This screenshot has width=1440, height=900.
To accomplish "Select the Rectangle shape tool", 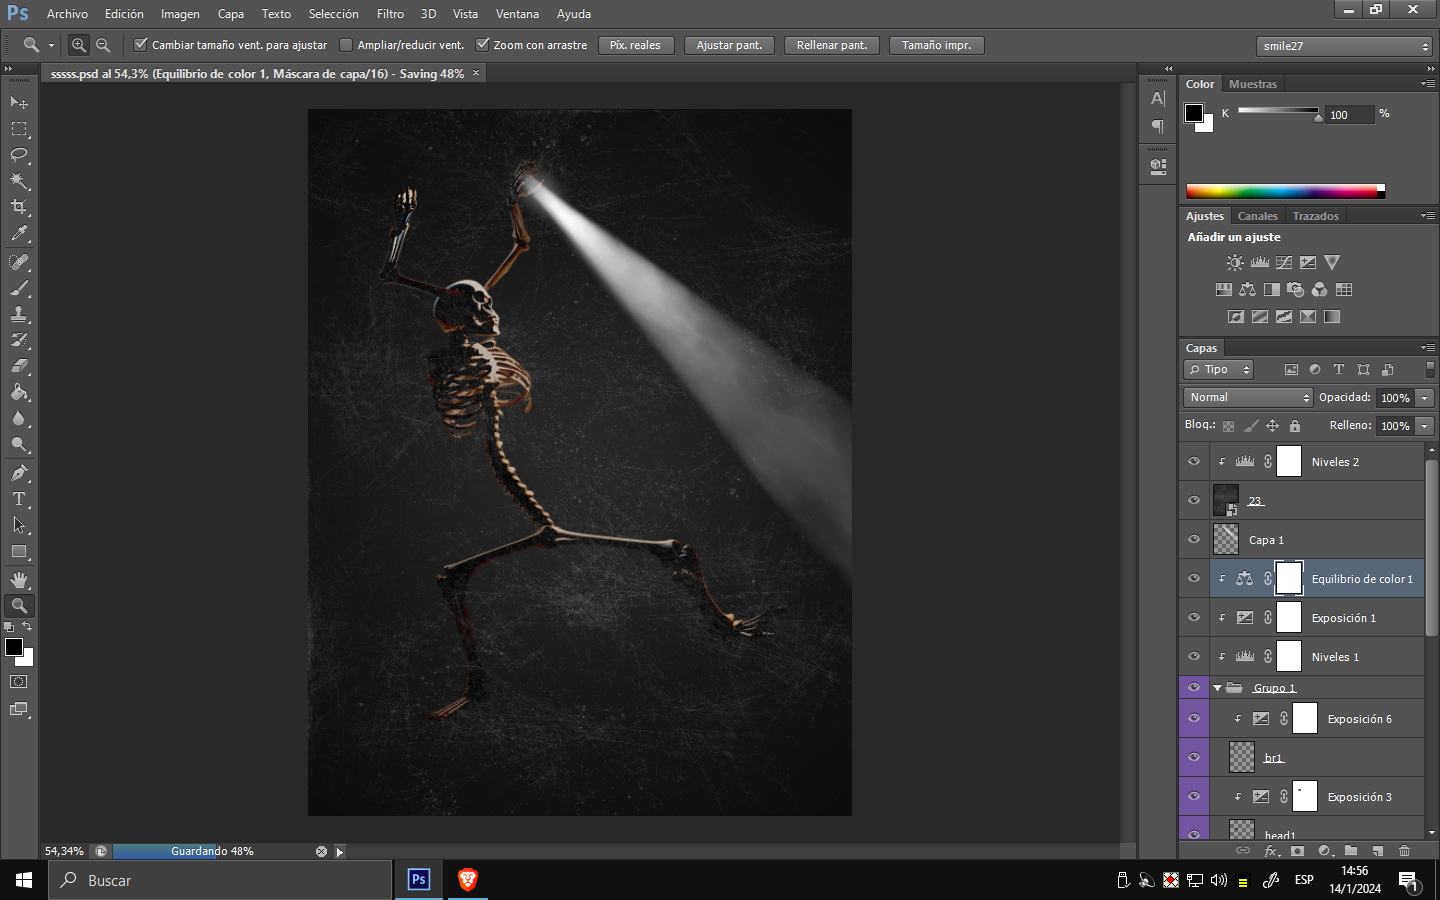I will [19, 551].
